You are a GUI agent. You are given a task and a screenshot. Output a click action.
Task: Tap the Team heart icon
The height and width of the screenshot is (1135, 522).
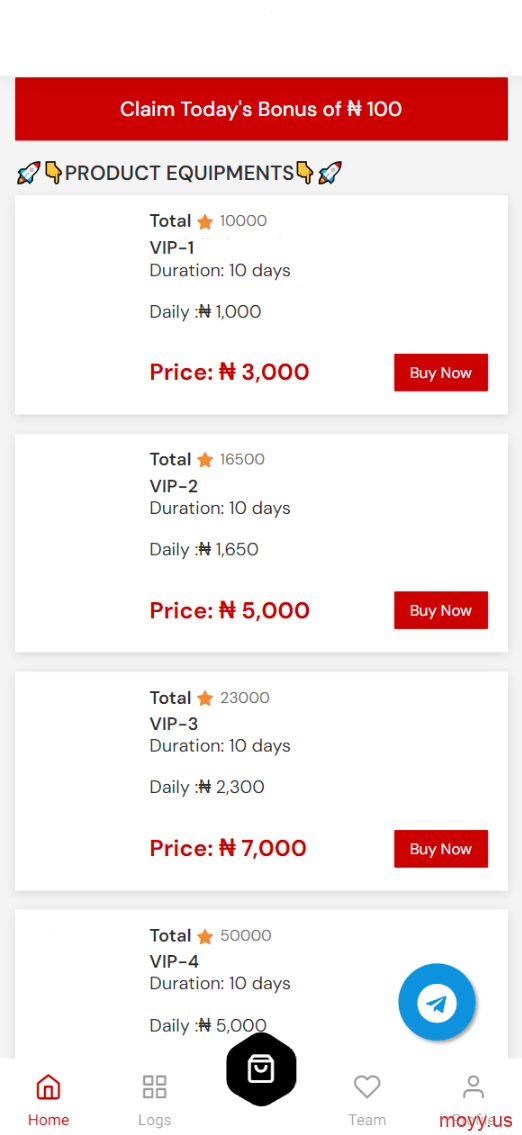coord(367,1087)
